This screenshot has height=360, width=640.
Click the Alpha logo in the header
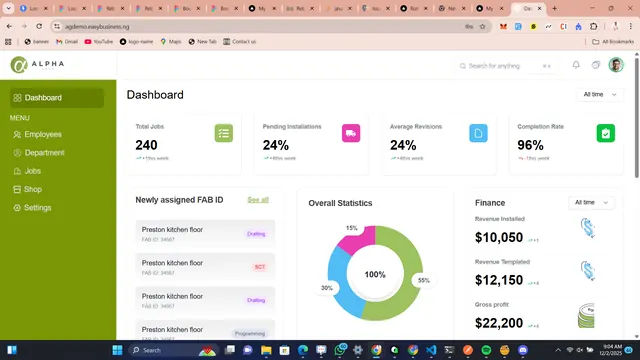(x=37, y=64)
